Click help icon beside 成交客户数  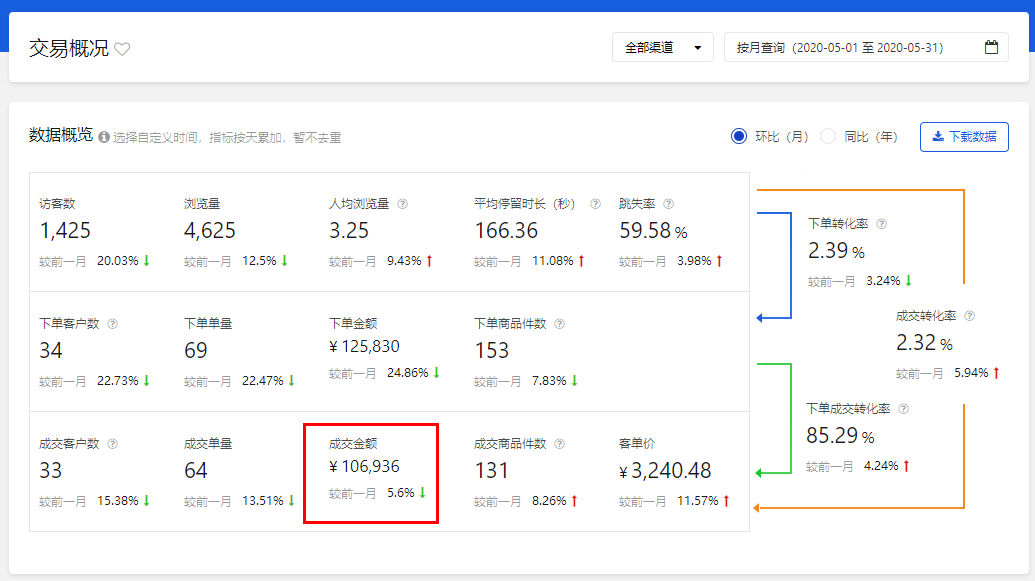coord(113,444)
